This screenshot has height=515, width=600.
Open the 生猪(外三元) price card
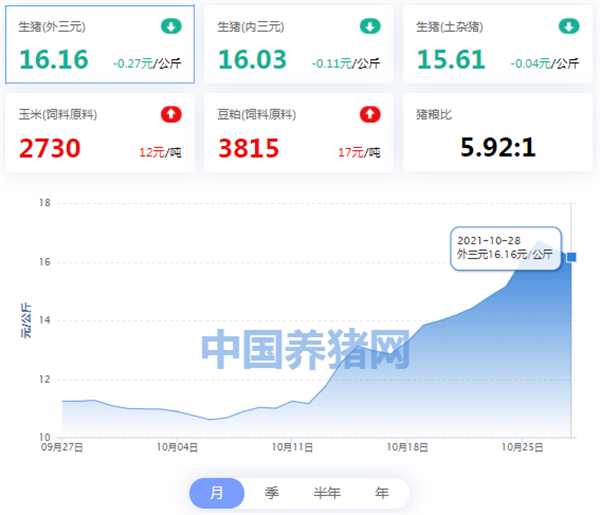98,45
